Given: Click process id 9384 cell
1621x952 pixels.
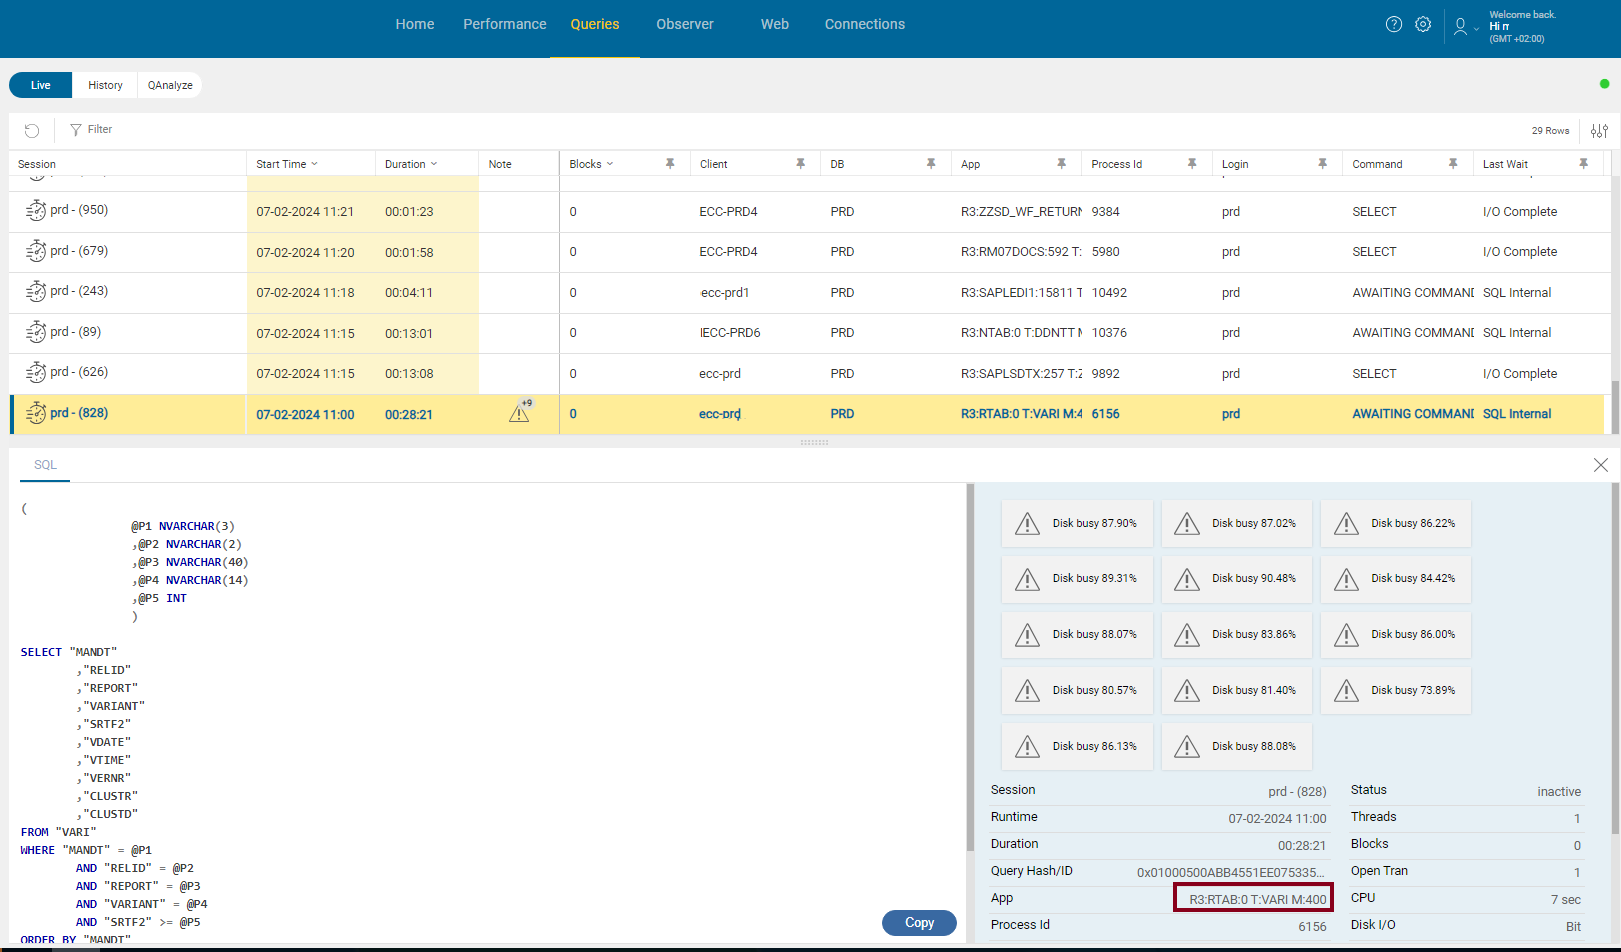Looking at the screenshot, I should [x=1105, y=212].
